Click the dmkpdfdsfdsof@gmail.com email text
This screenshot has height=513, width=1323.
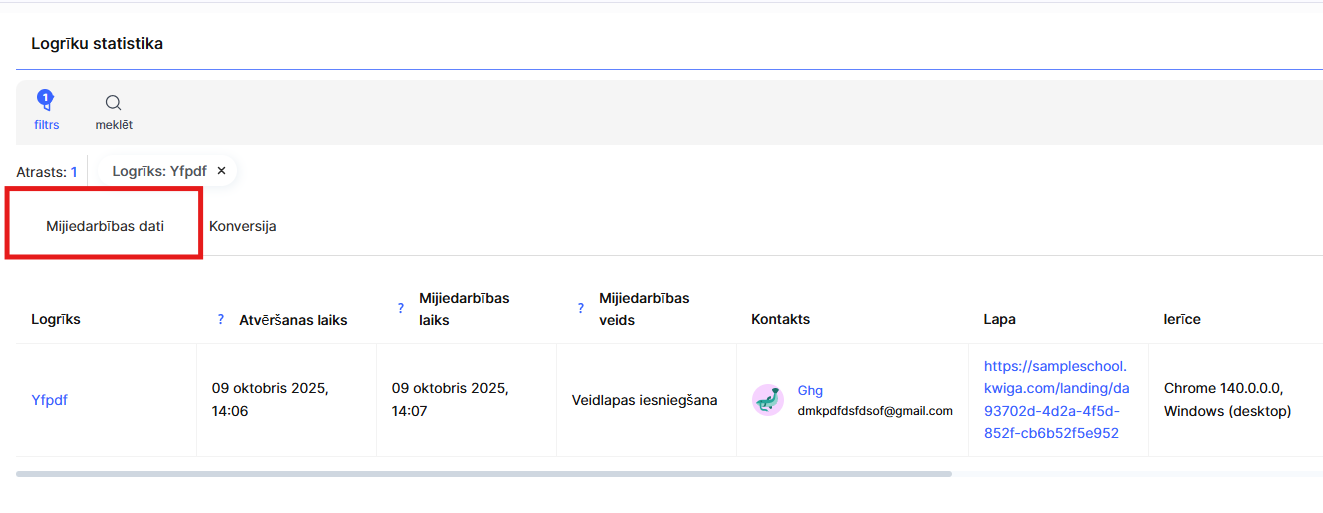tap(875, 410)
